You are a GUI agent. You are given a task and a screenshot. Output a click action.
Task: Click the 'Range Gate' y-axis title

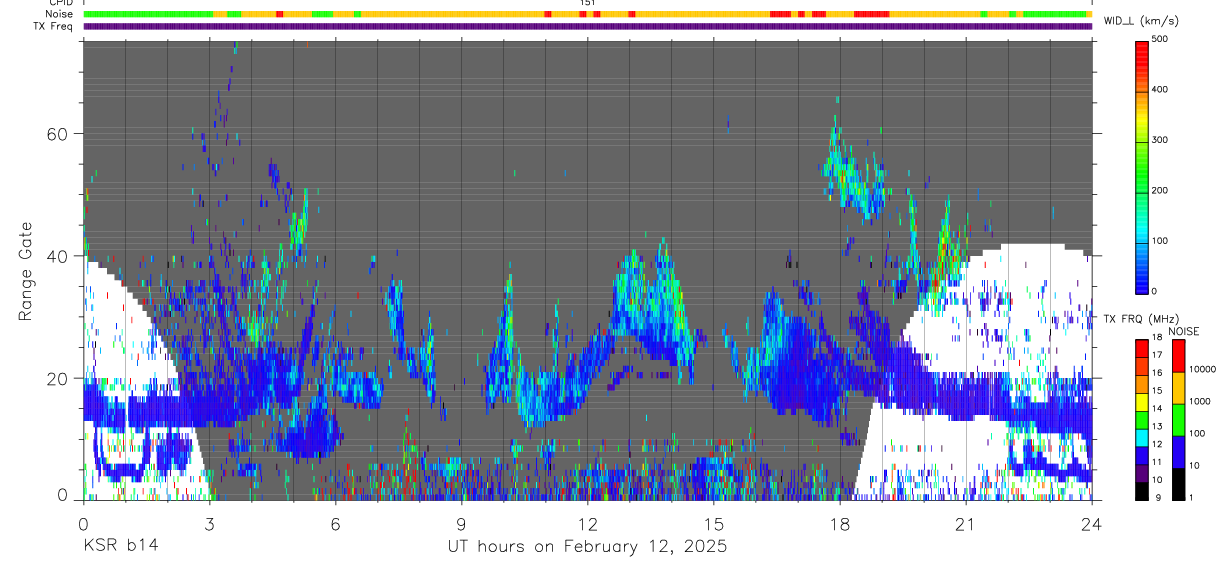click(25, 270)
